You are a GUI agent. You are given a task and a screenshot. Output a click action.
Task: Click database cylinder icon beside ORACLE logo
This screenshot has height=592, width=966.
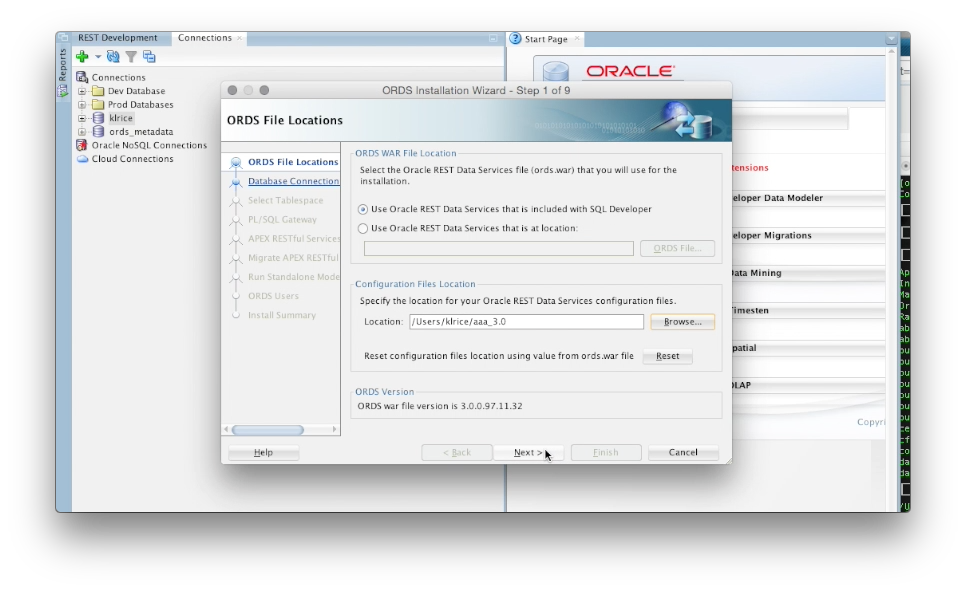pos(556,71)
